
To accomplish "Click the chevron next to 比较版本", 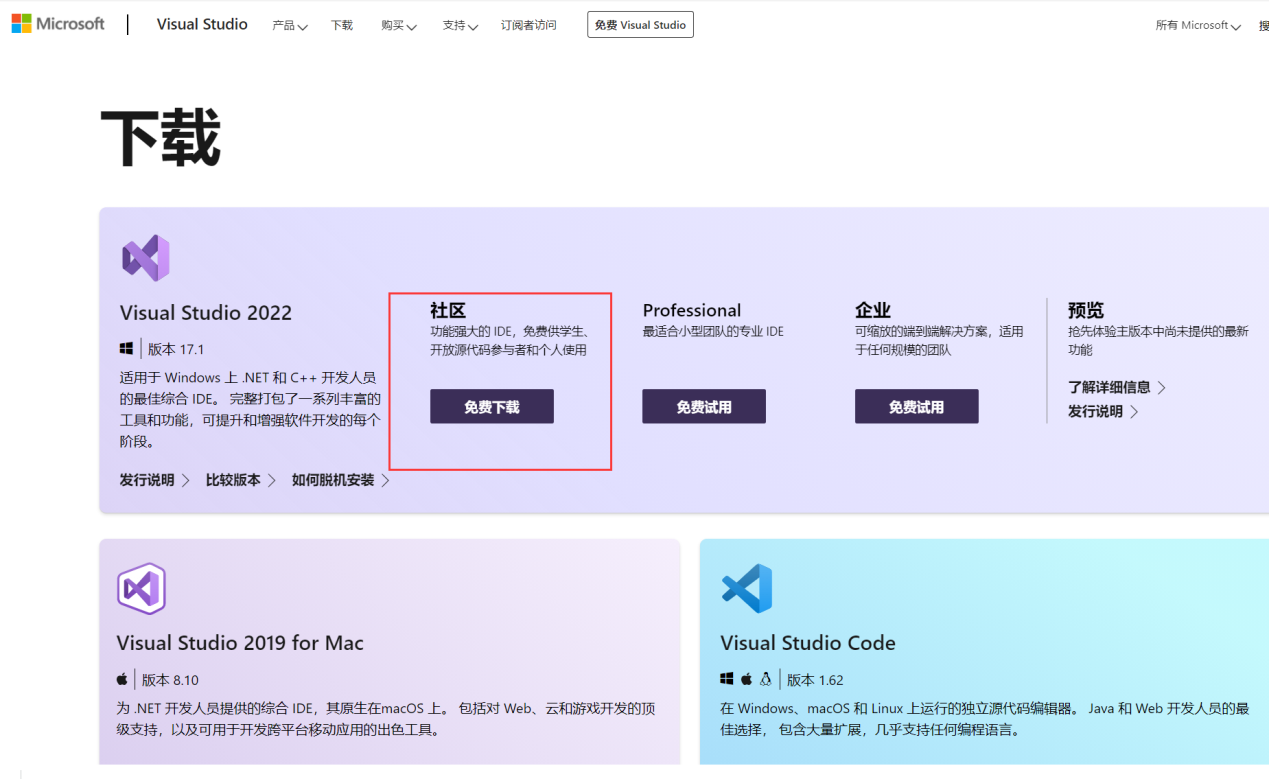I will (x=271, y=481).
